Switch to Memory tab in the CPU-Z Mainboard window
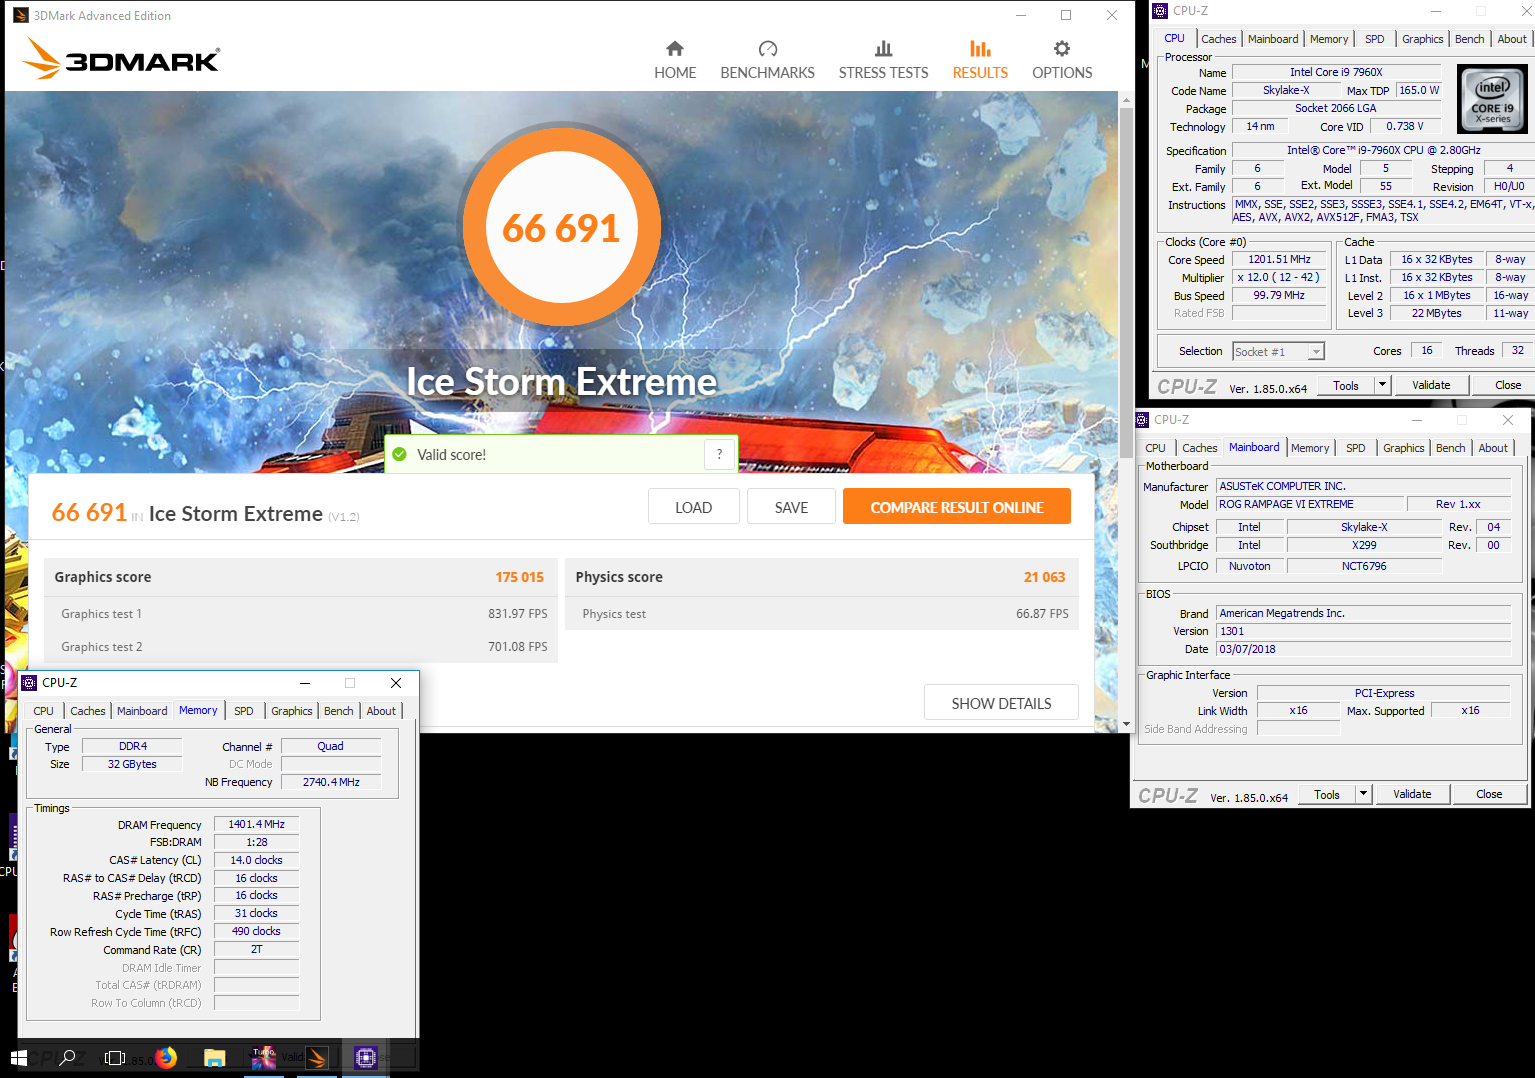This screenshot has height=1078, width=1535. tap(1310, 448)
